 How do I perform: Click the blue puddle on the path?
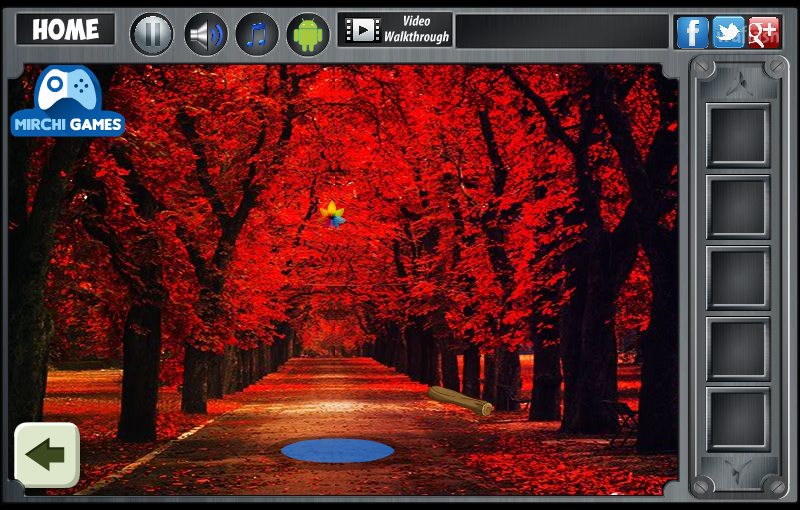point(337,451)
